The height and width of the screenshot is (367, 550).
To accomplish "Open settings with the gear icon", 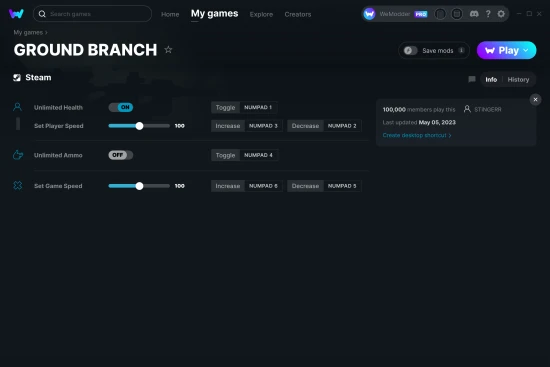I will 501,14.
